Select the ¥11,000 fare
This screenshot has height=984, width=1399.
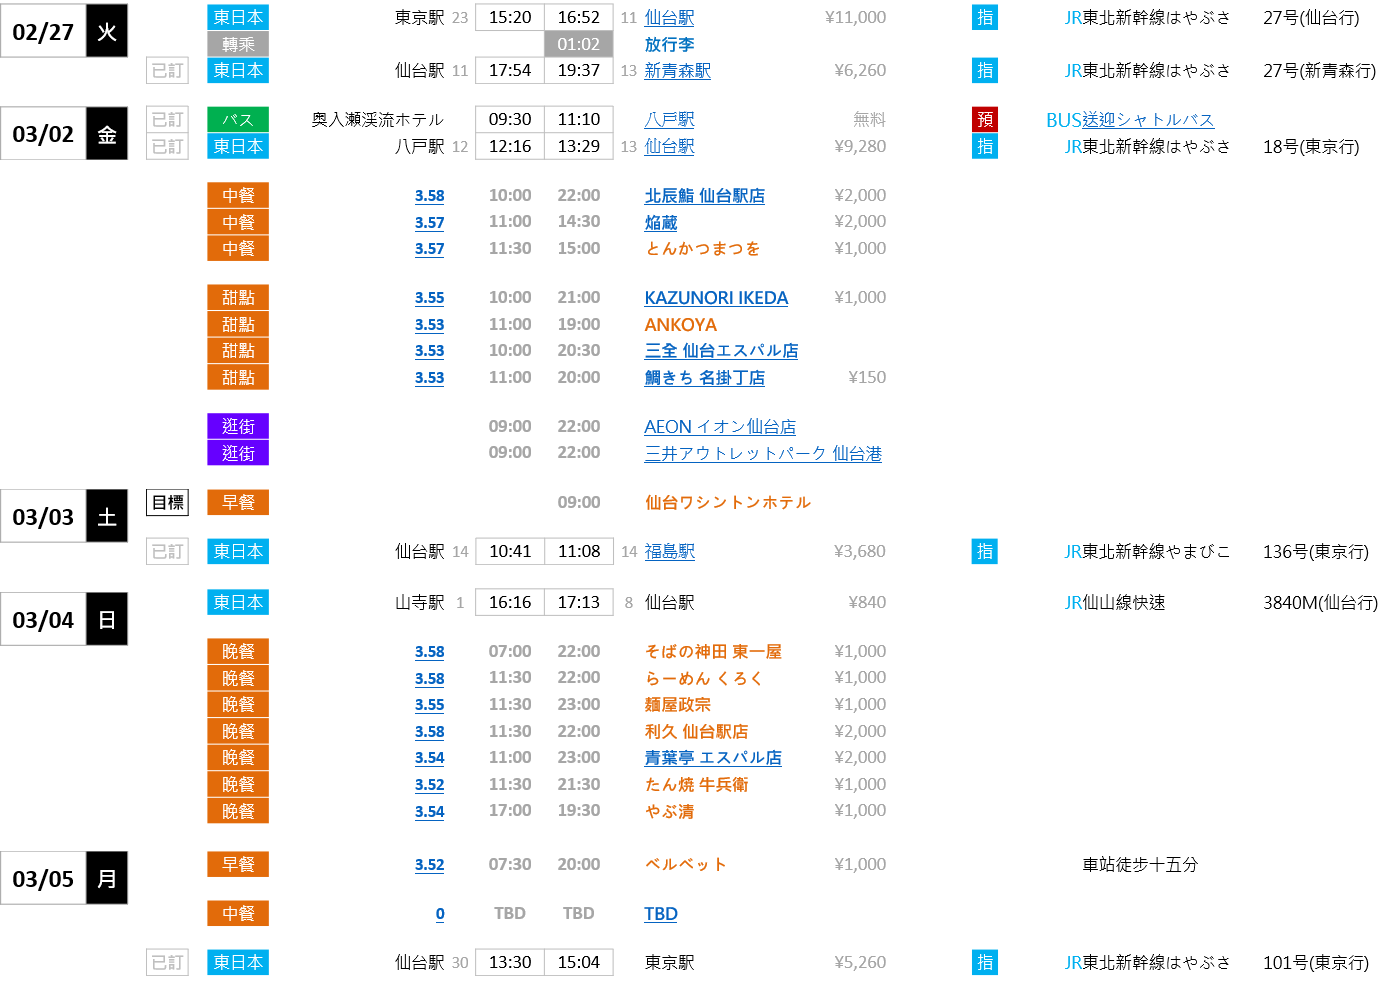856,17
